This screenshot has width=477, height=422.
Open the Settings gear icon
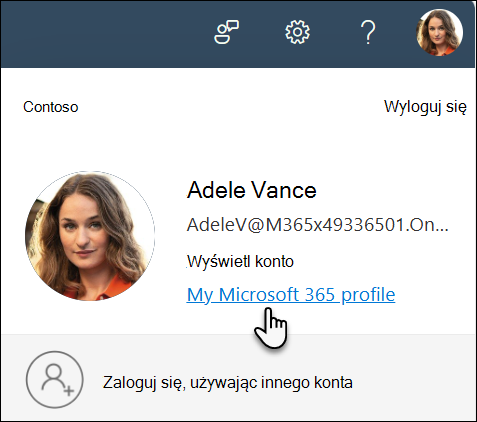(x=297, y=32)
